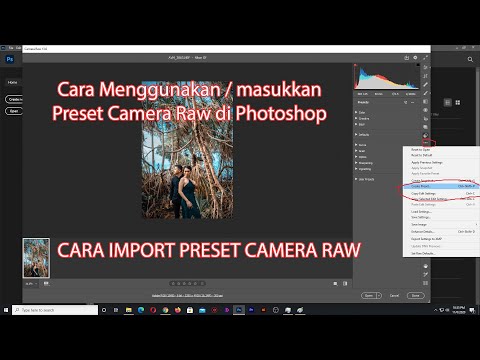This screenshot has height=360, width=480.
Task: Open File Explorer from the taskbar
Action: (129, 310)
